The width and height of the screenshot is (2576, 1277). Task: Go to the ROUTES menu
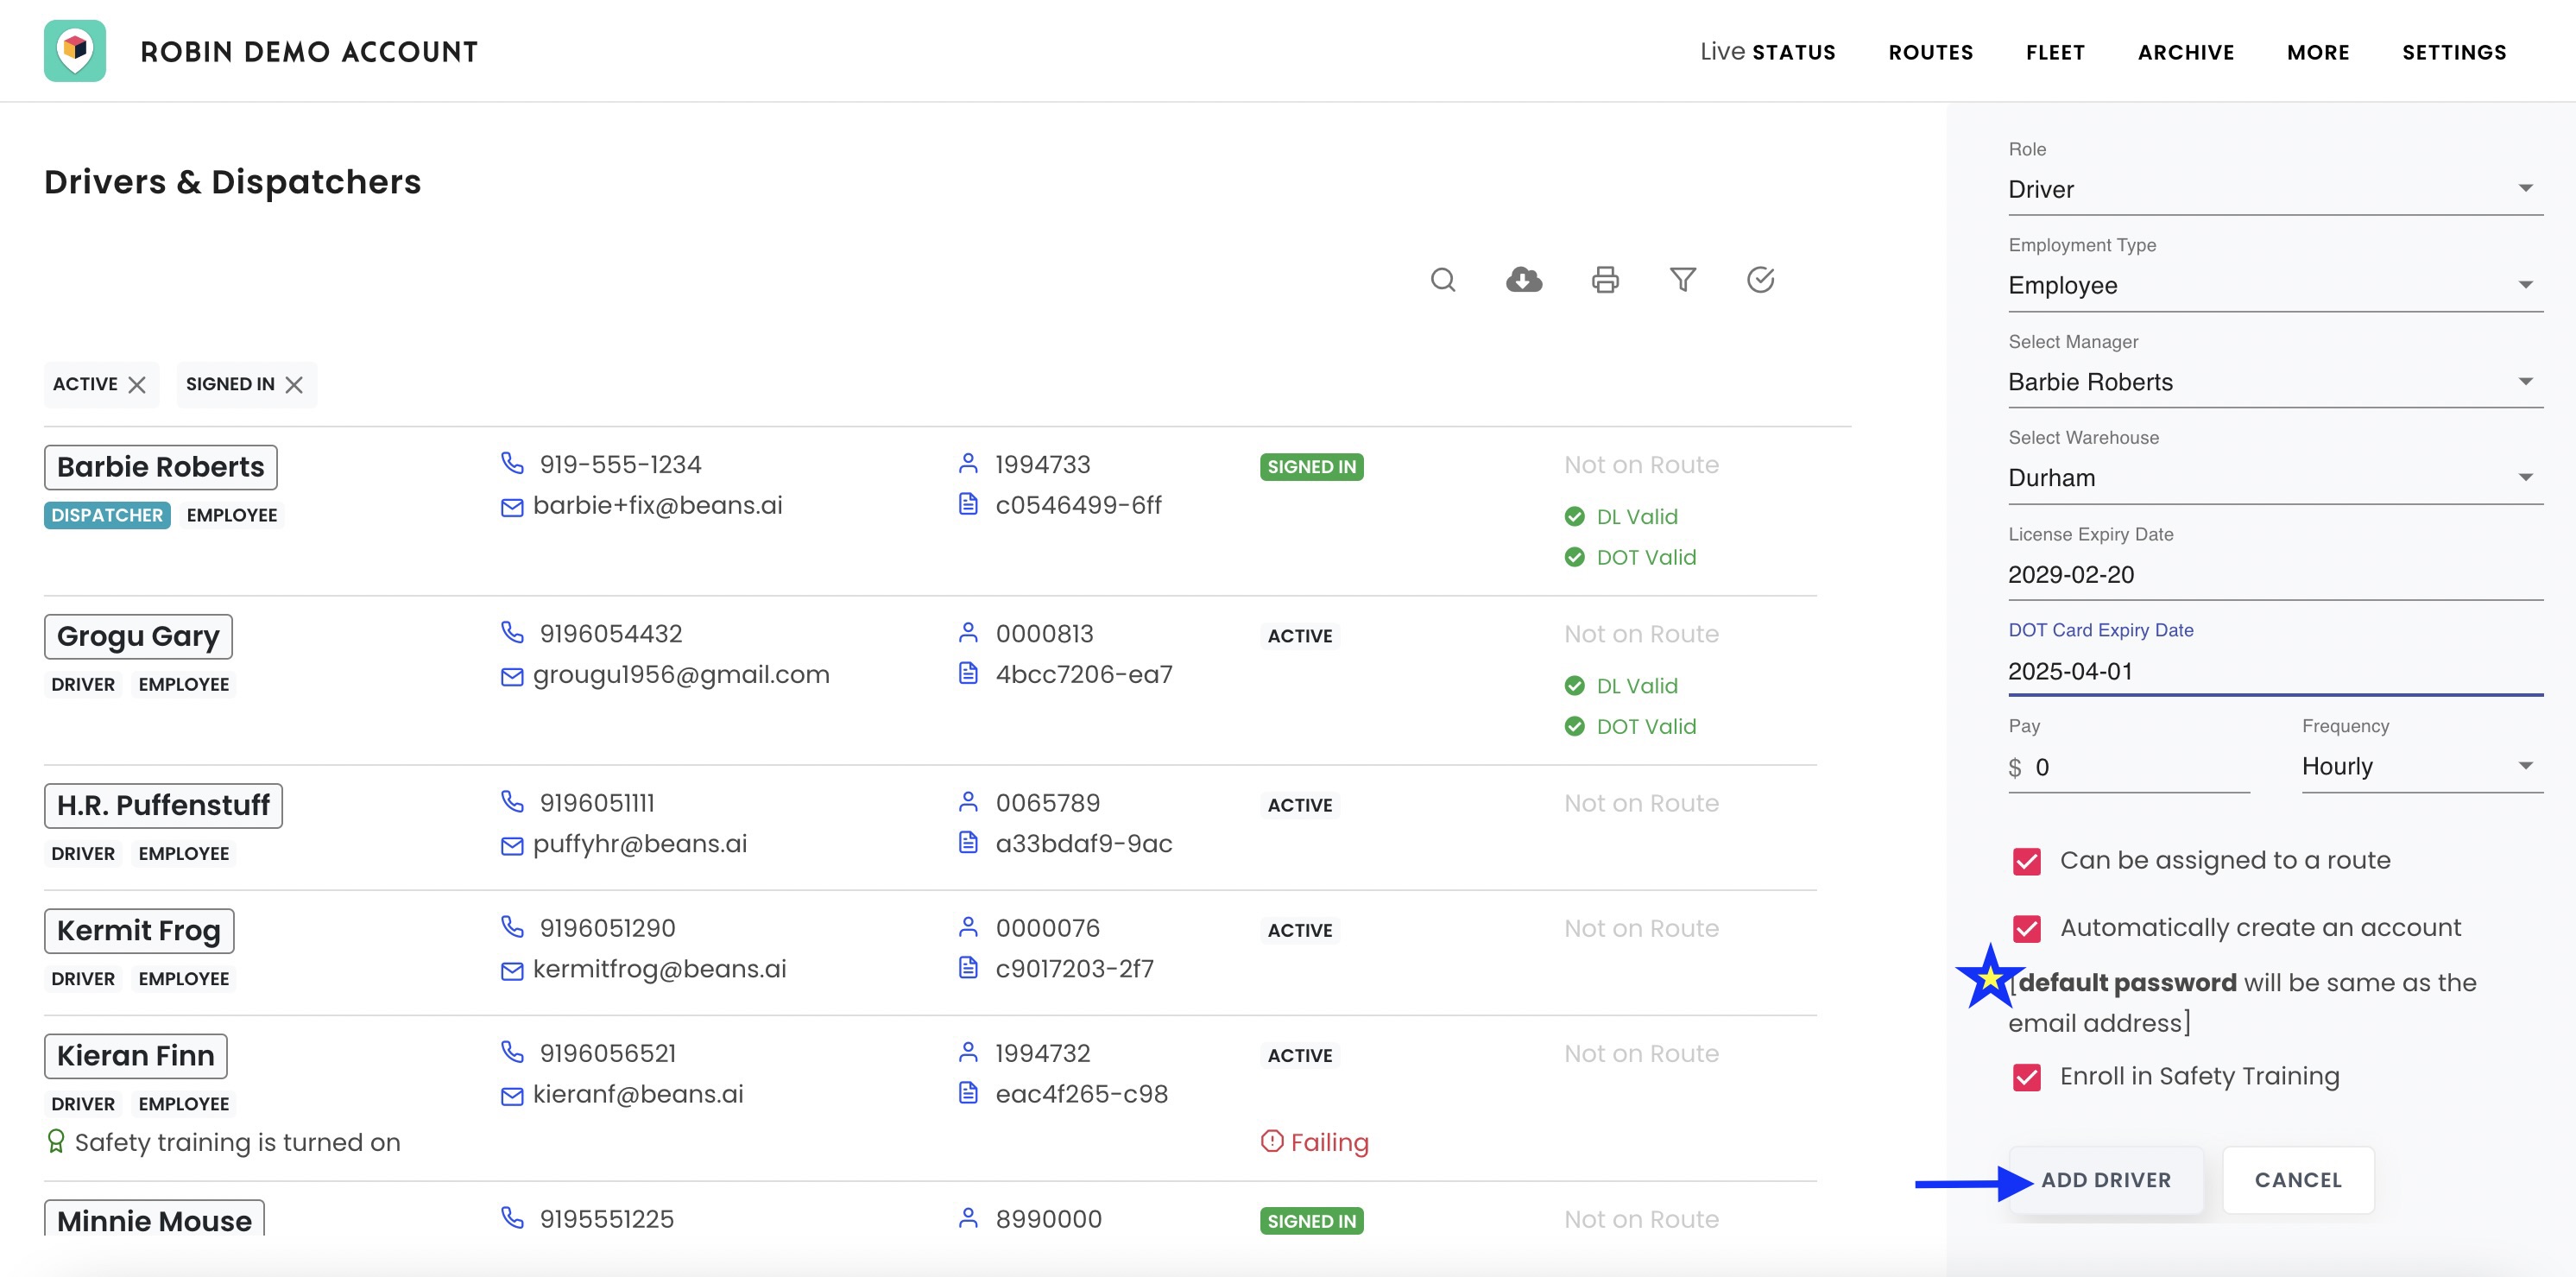(1930, 53)
